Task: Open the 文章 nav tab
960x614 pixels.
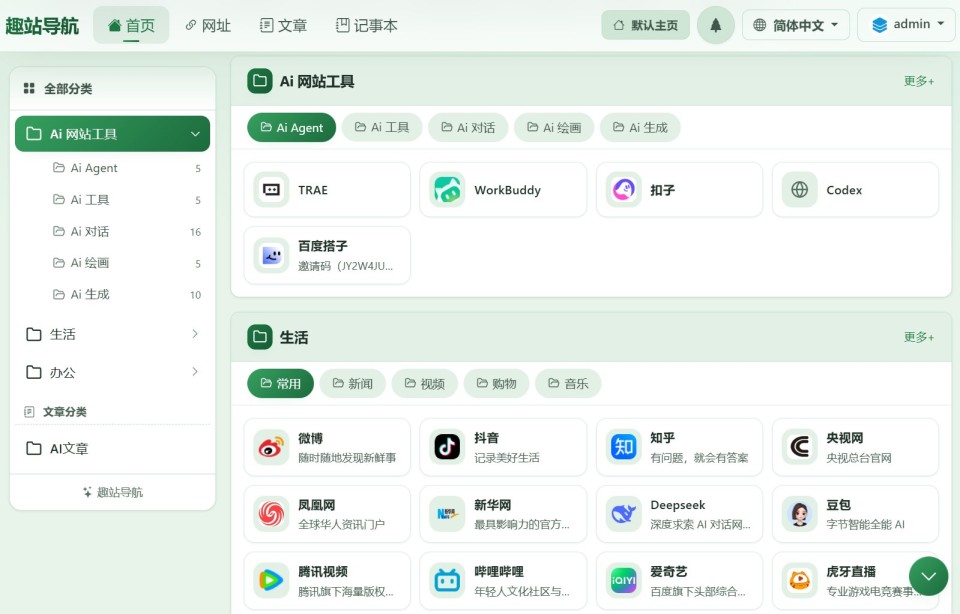Action: (283, 25)
